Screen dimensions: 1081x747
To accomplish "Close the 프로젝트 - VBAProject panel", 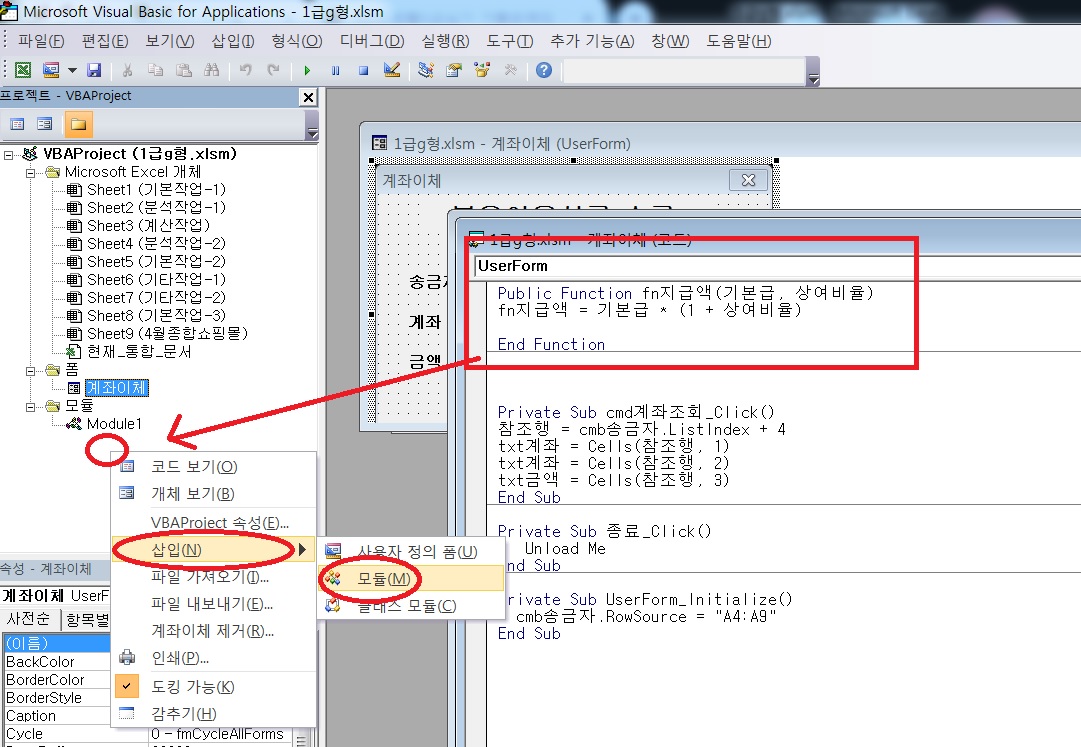I will coord(308,97).
